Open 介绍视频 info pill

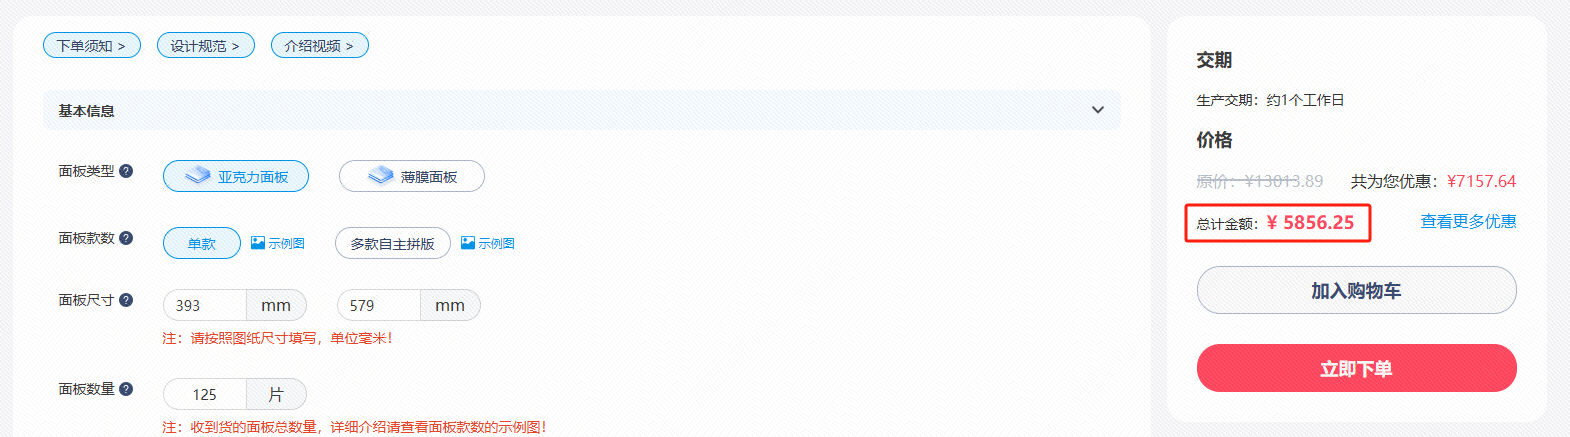tap(320, 45)
